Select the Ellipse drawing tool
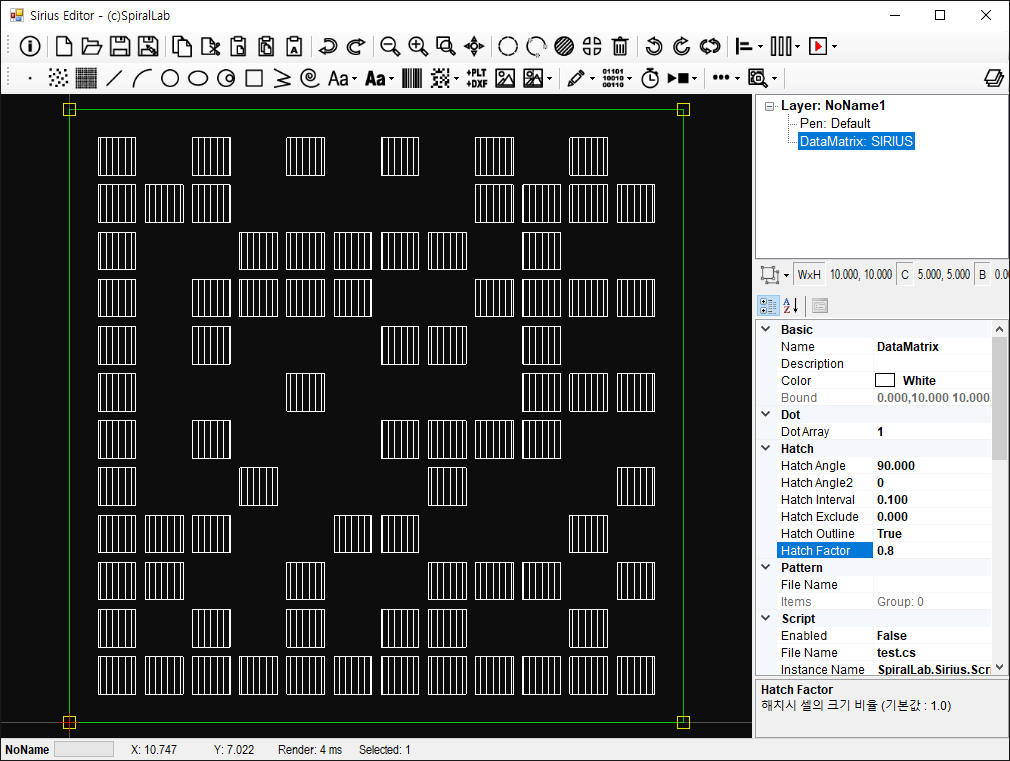 [x=198, y=79]
